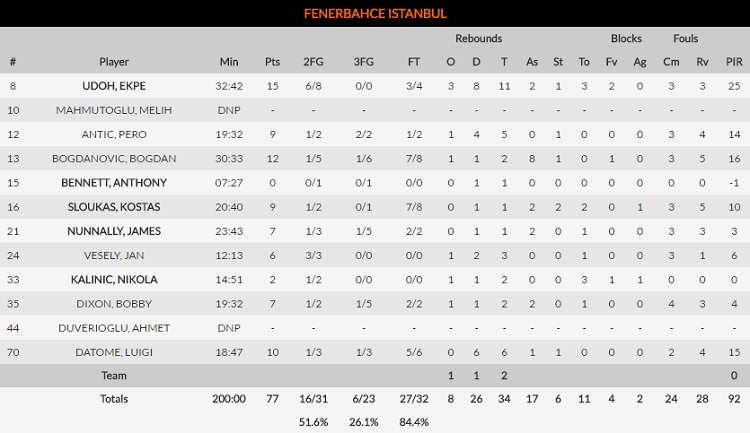This screenshot has width=750, height=433.
Task: Click Datome, Luigi player name
Action: pos(114,352)
